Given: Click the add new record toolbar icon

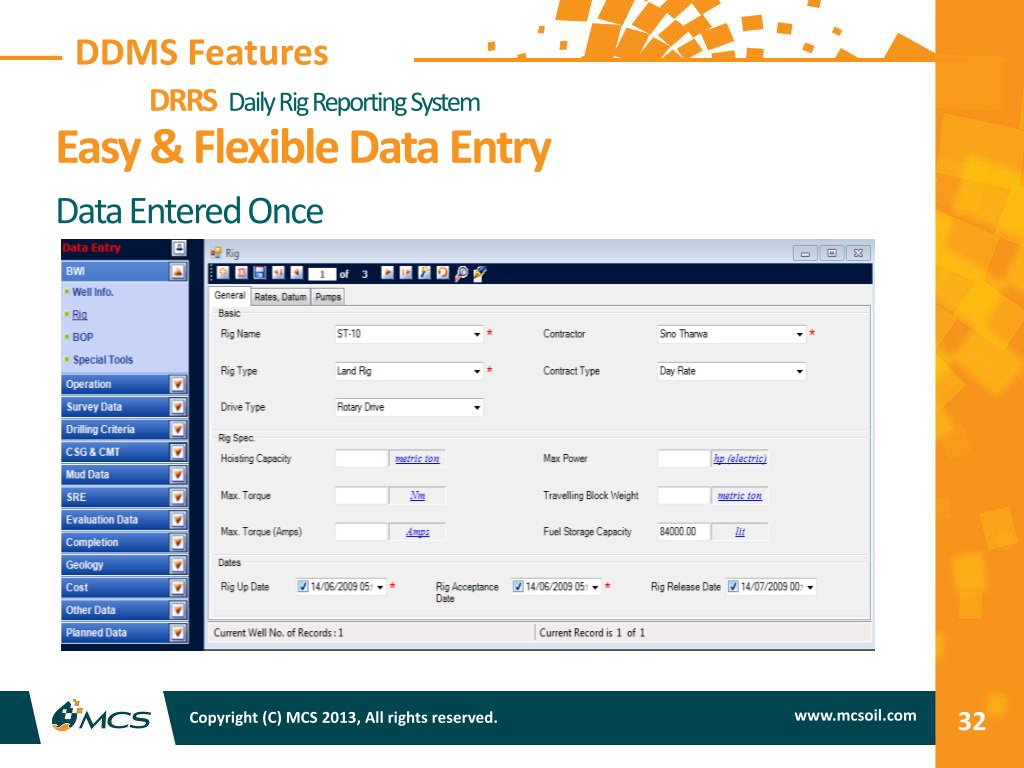Looking at the screenshot, I should click(223, 273).
